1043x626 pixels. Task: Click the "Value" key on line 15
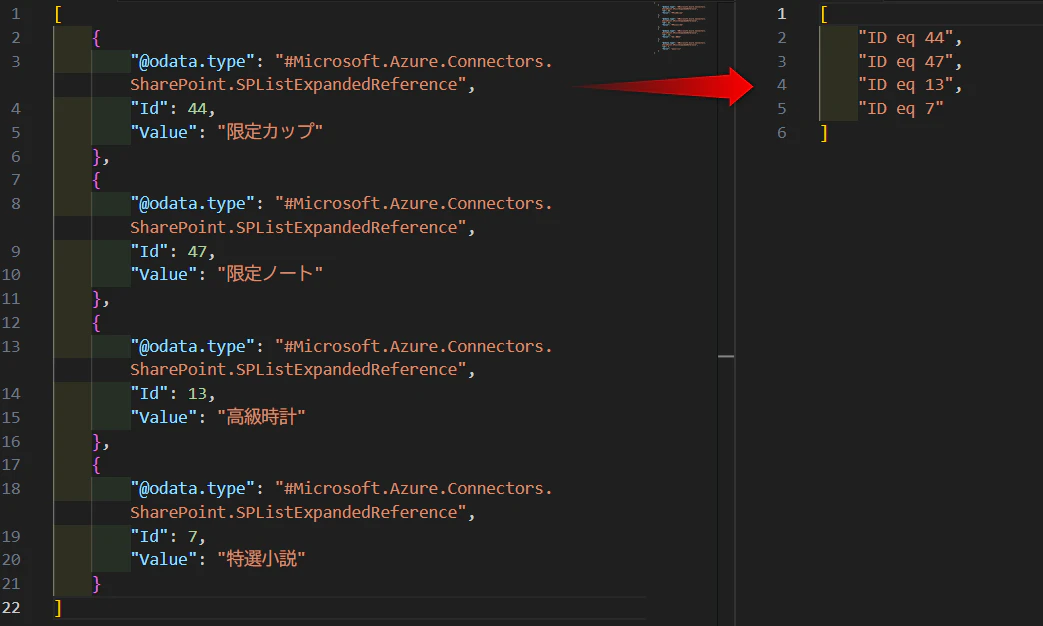click(164, 417)
